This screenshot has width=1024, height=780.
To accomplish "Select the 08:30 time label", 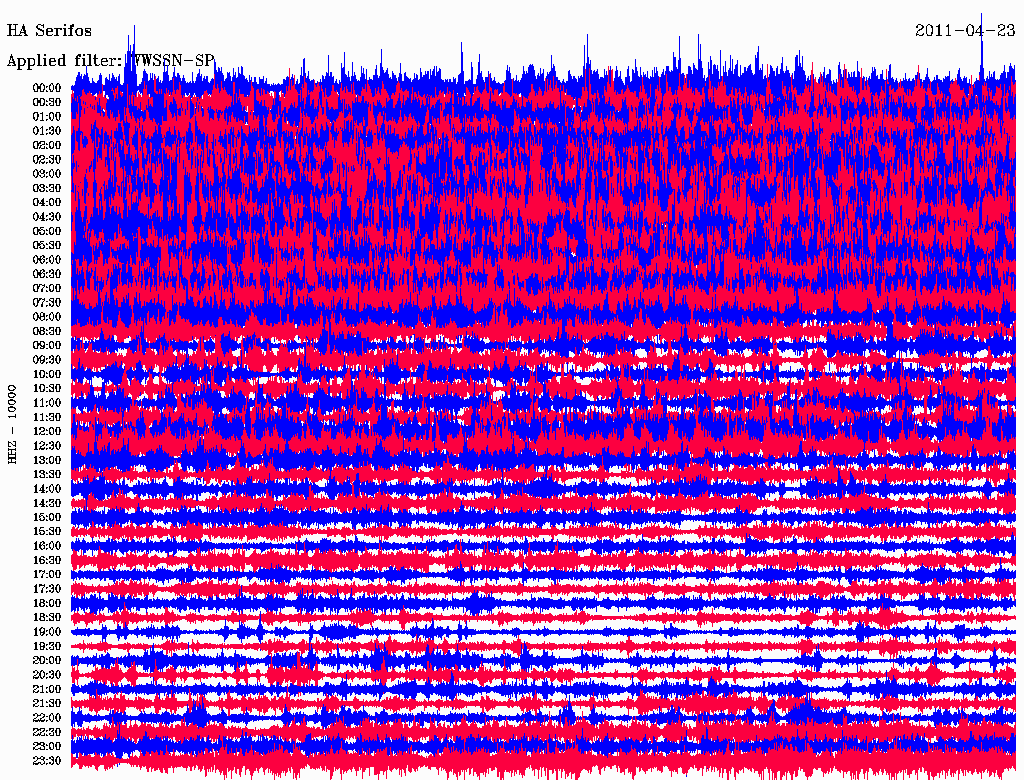I will coord(47,331).
